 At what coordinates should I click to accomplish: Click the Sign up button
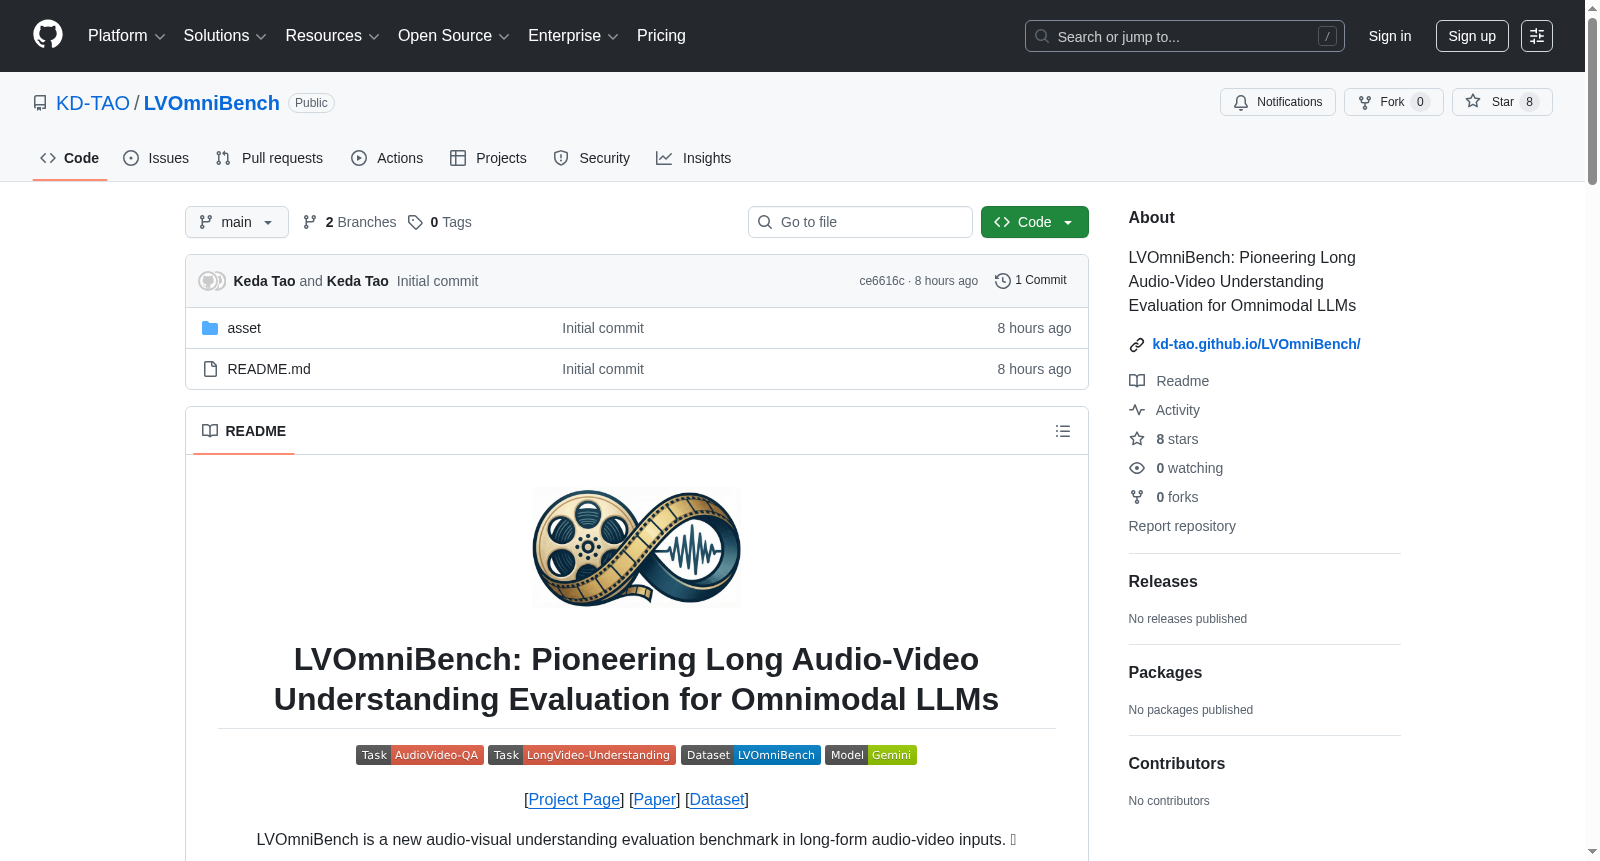pos(1472,36)
